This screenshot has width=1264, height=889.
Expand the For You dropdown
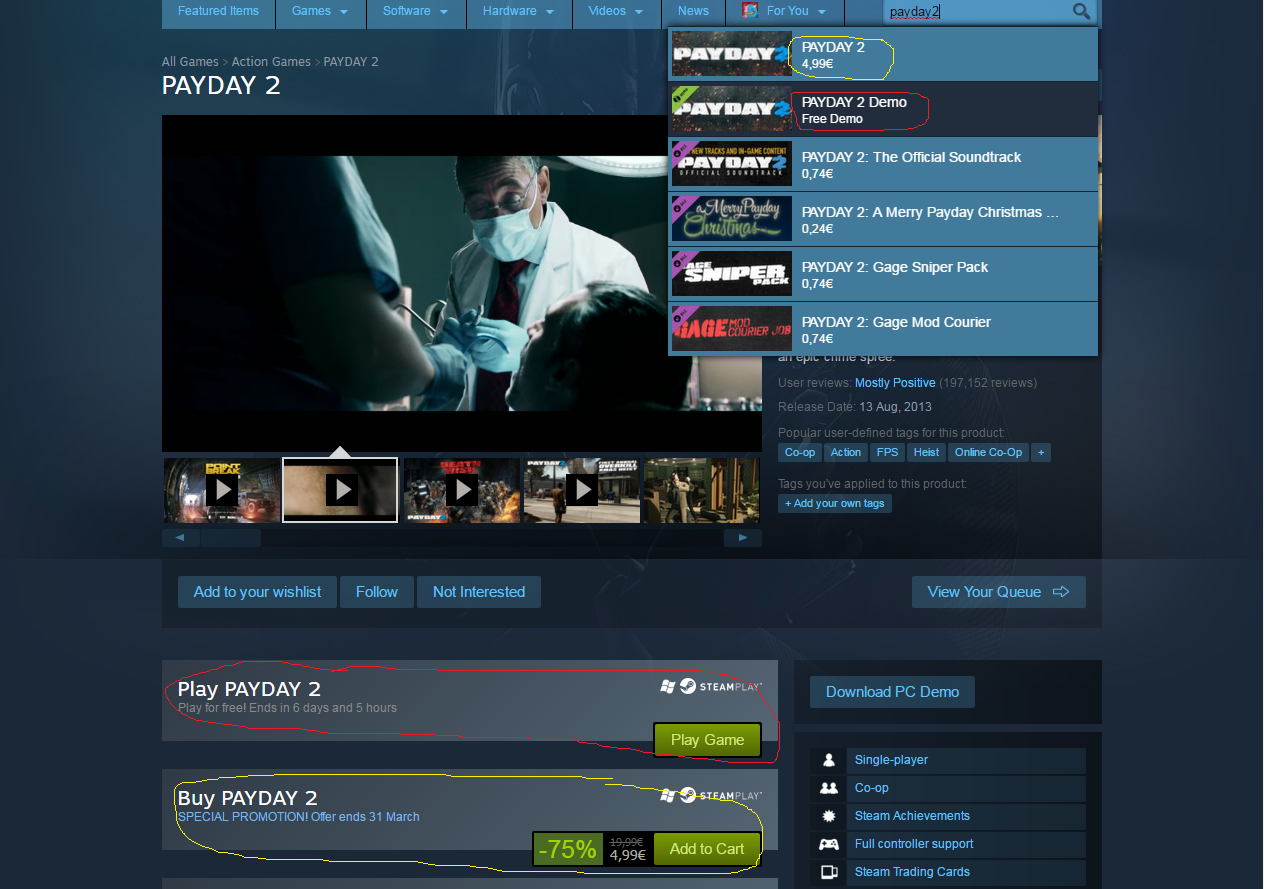pyautogui.click(x=822, y=12)
